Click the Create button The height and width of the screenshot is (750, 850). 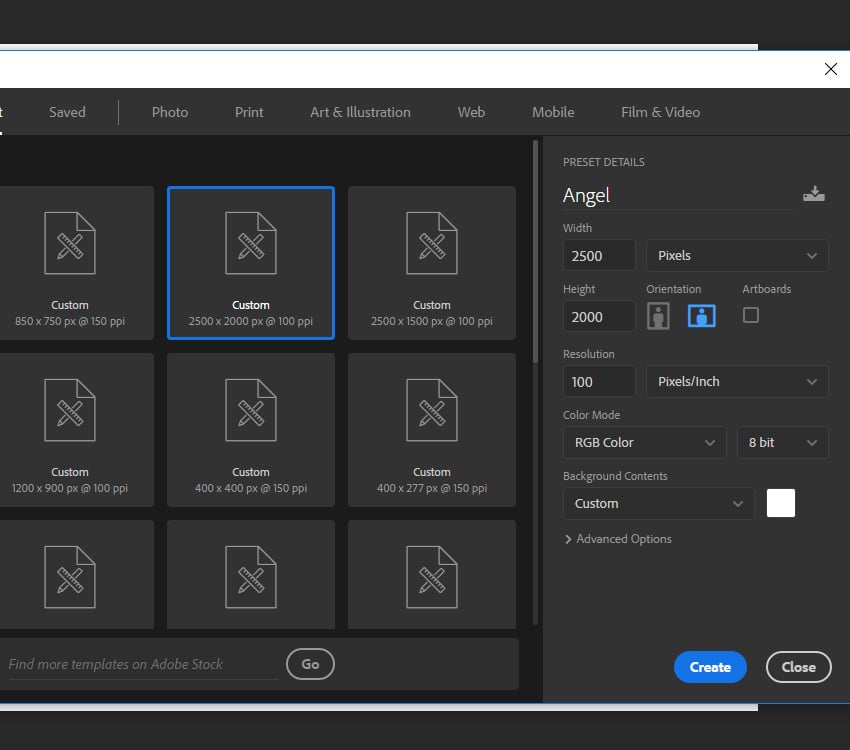click(x=710, y=667)
